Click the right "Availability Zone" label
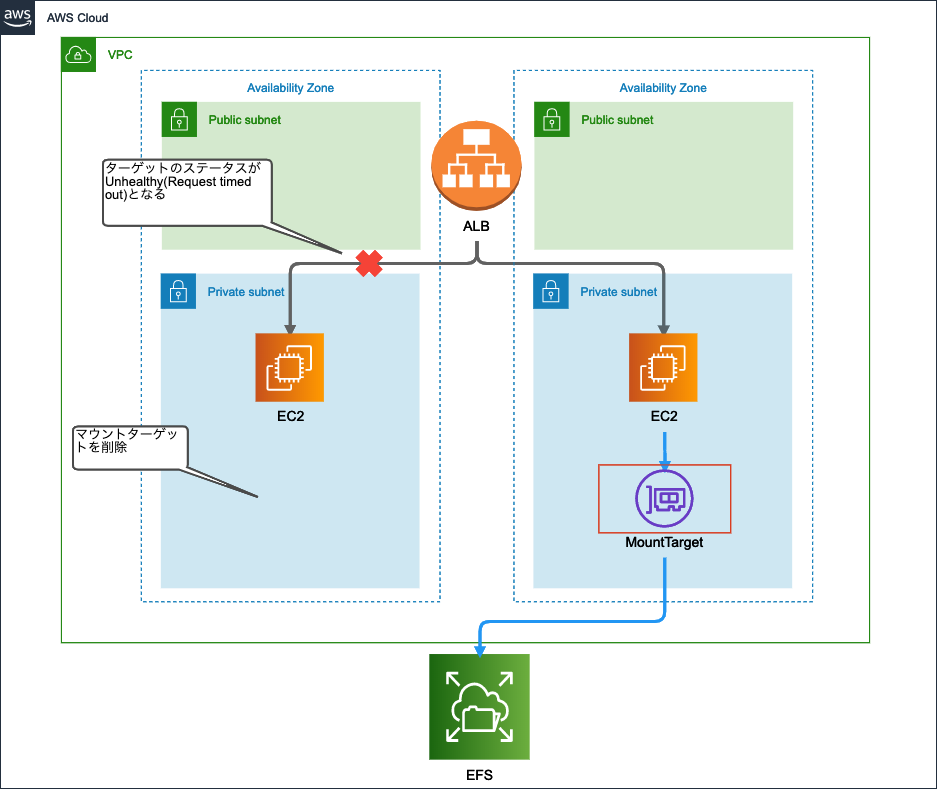Screen dimensions: 937x792 (663, 88)
